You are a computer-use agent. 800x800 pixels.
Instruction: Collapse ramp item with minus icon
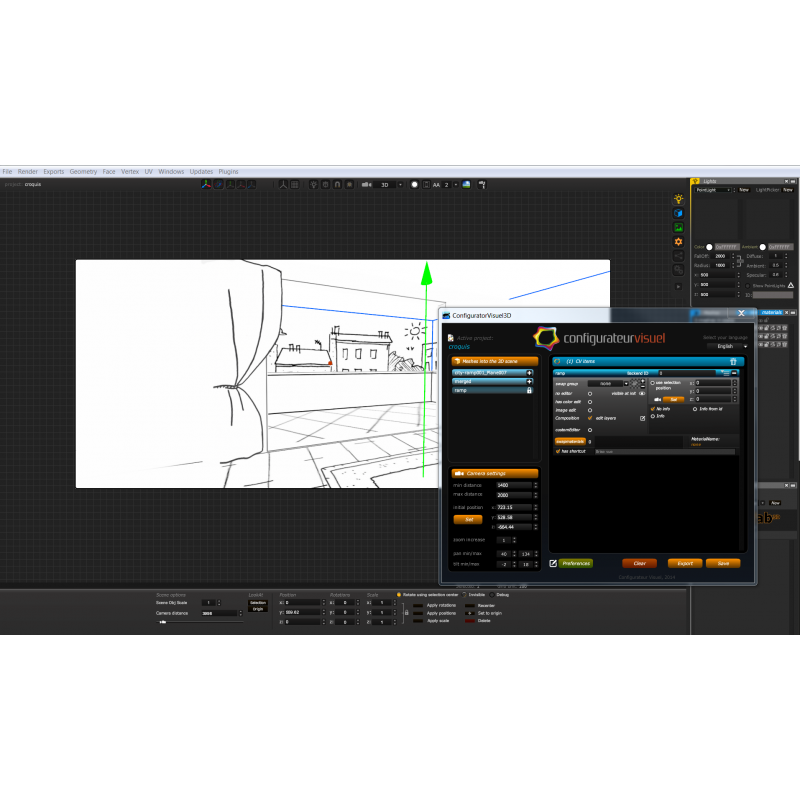coord(734,373)
